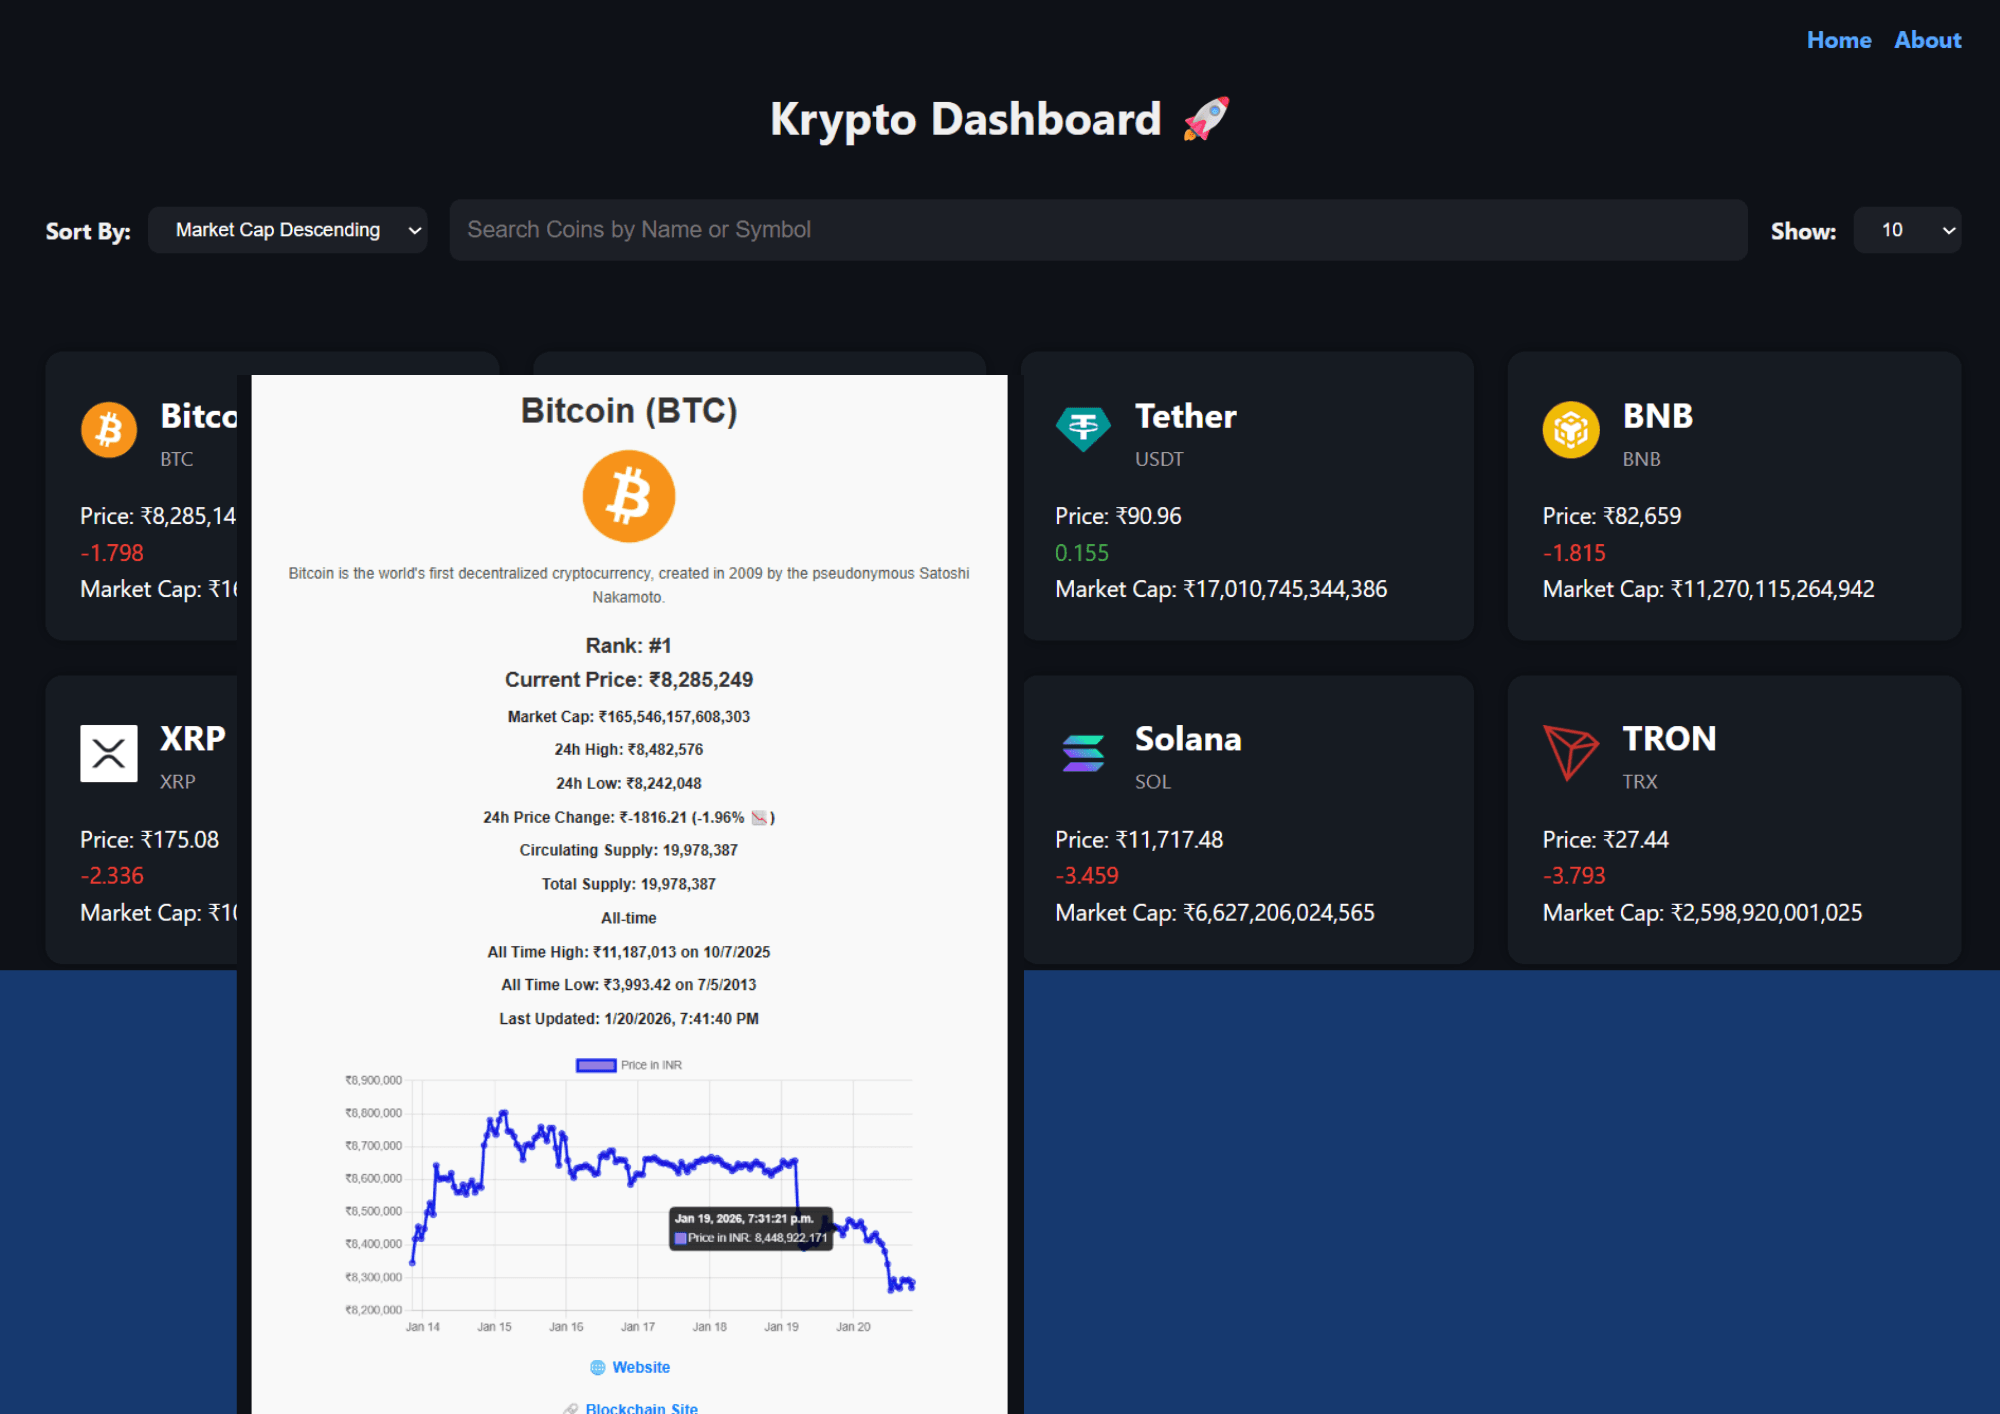The image size is (2000, 1414).
Task: Click the ₹8,900,000 axis label on chart
Action: [373, 1080]
